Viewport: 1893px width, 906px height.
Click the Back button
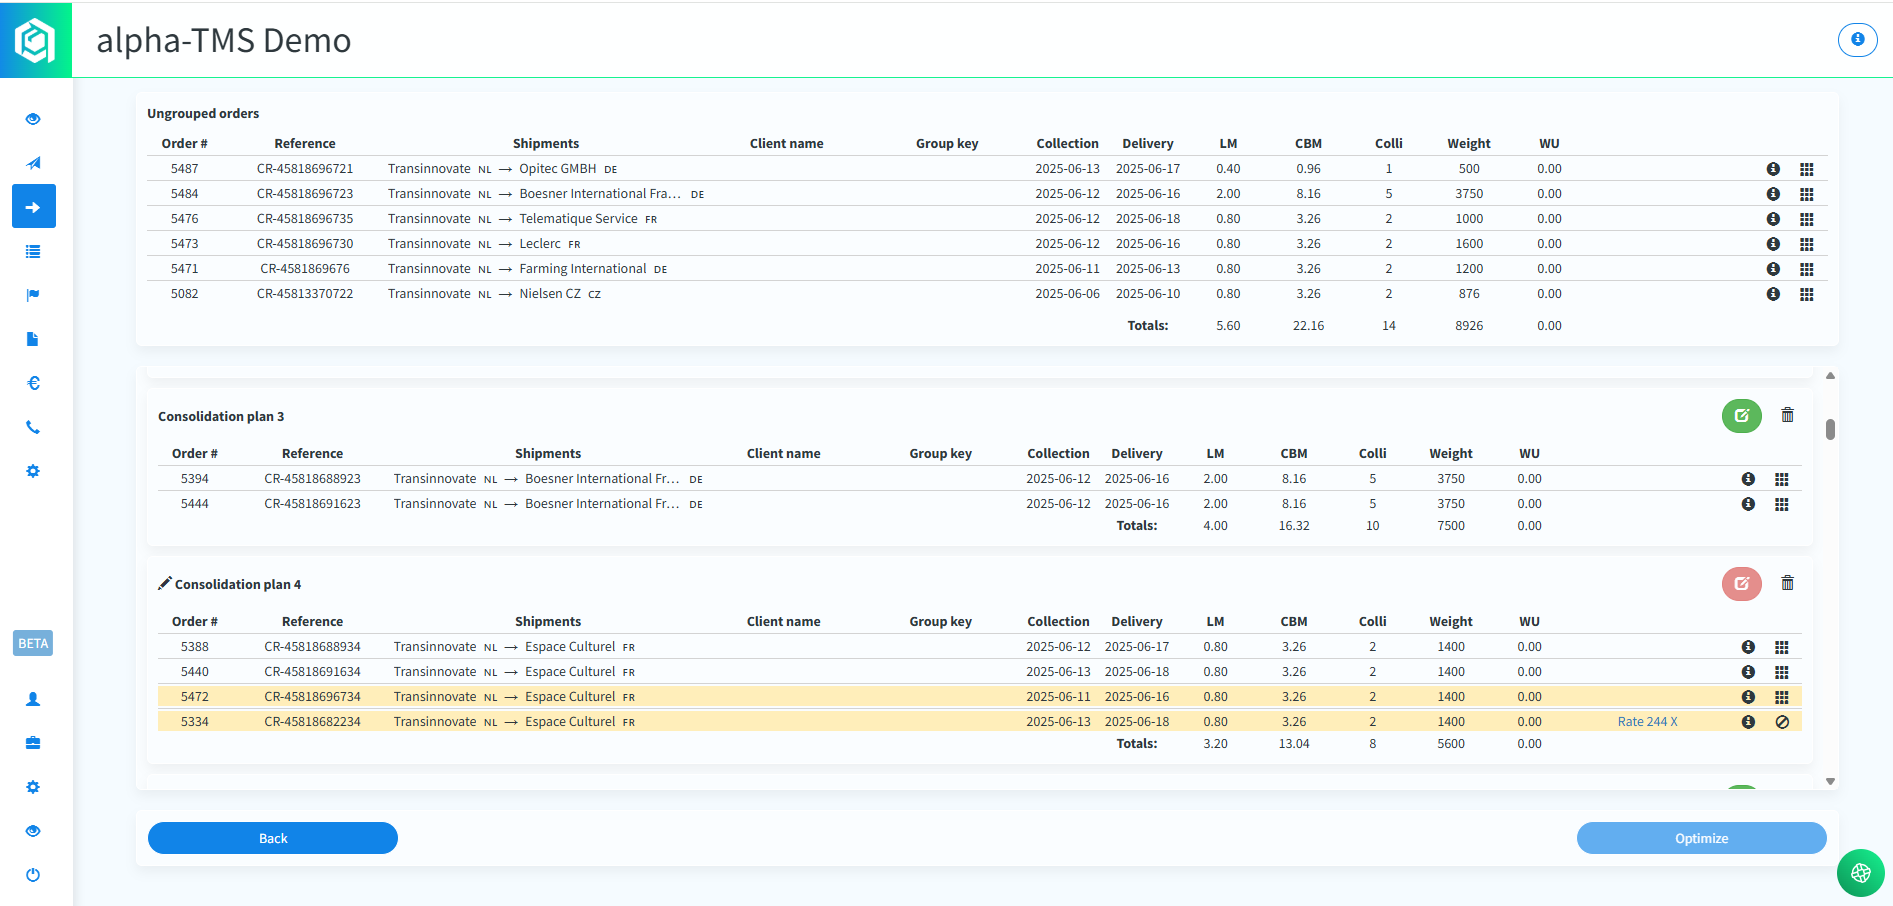tap(273, 838)
